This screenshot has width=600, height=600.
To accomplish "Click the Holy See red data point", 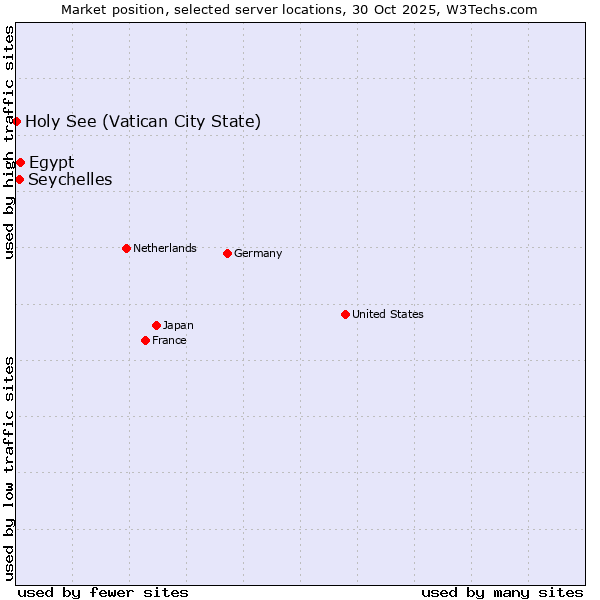I will coord(17,121).
